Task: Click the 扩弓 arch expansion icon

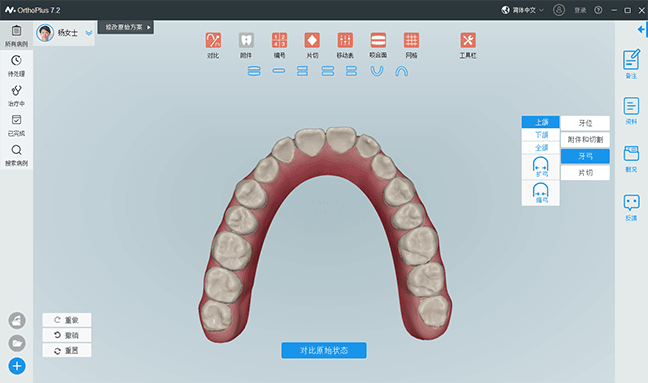Action: (x=541, y=167)
